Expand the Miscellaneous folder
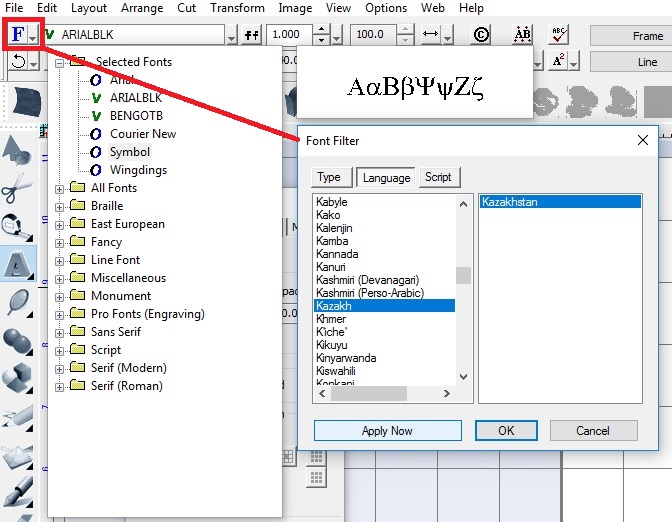Viewport: 672px width, 522px height. [x=60, y=279]
